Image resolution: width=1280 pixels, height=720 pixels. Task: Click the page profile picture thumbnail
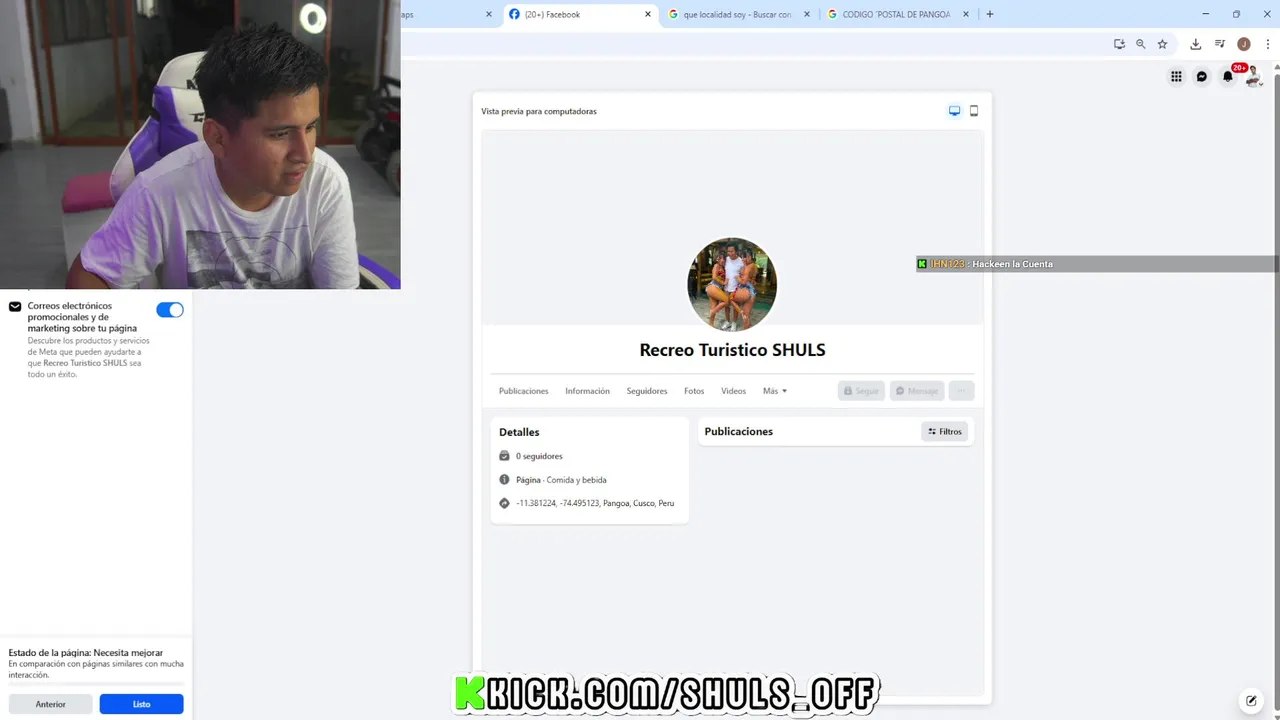pos(732,285)
